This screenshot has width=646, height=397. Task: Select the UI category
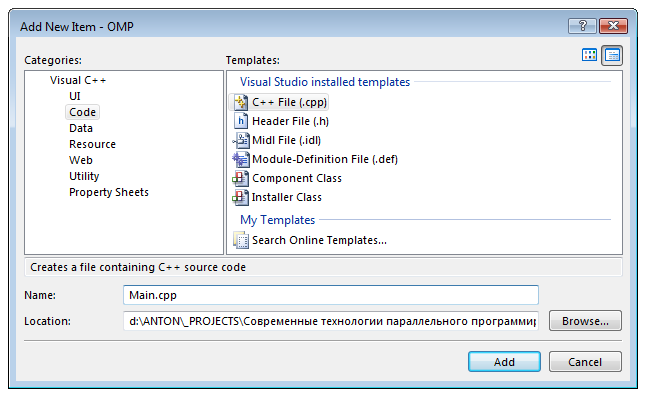(x=75, y=96)
